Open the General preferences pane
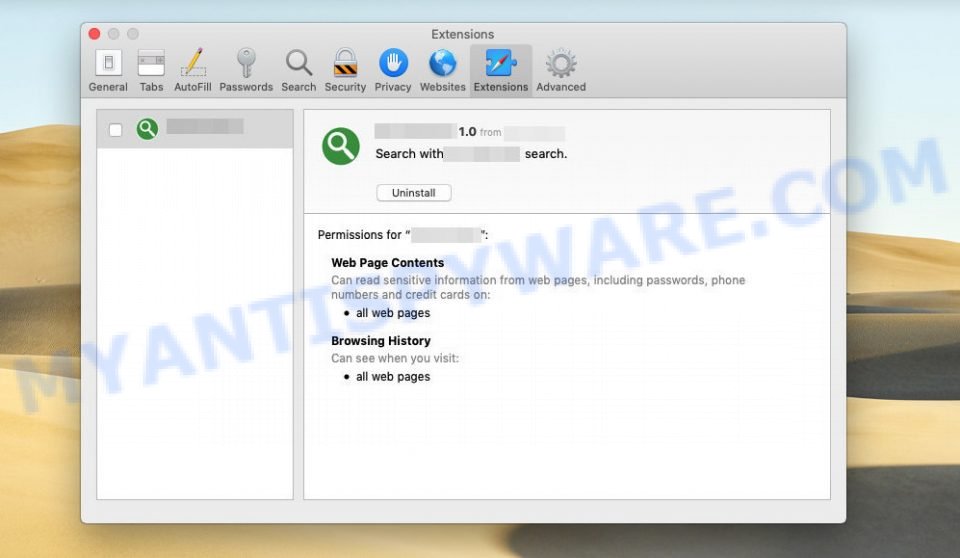Image resolution: width=960 pixels, height=558 pixels. click(x=108, y=70)
